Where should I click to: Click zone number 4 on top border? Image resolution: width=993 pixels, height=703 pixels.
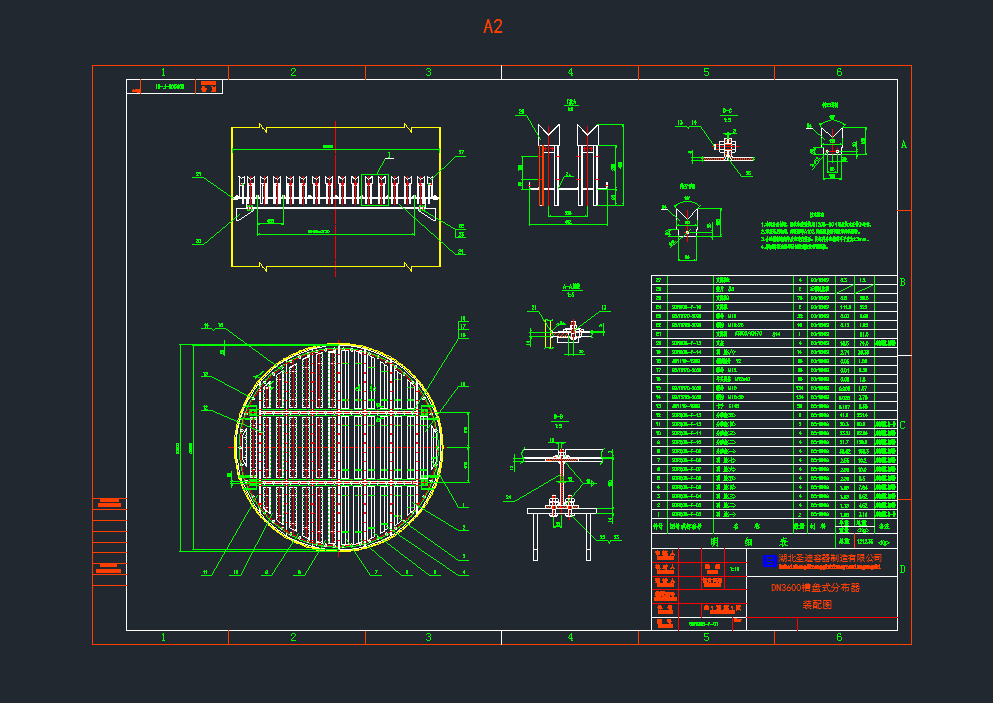570,72
